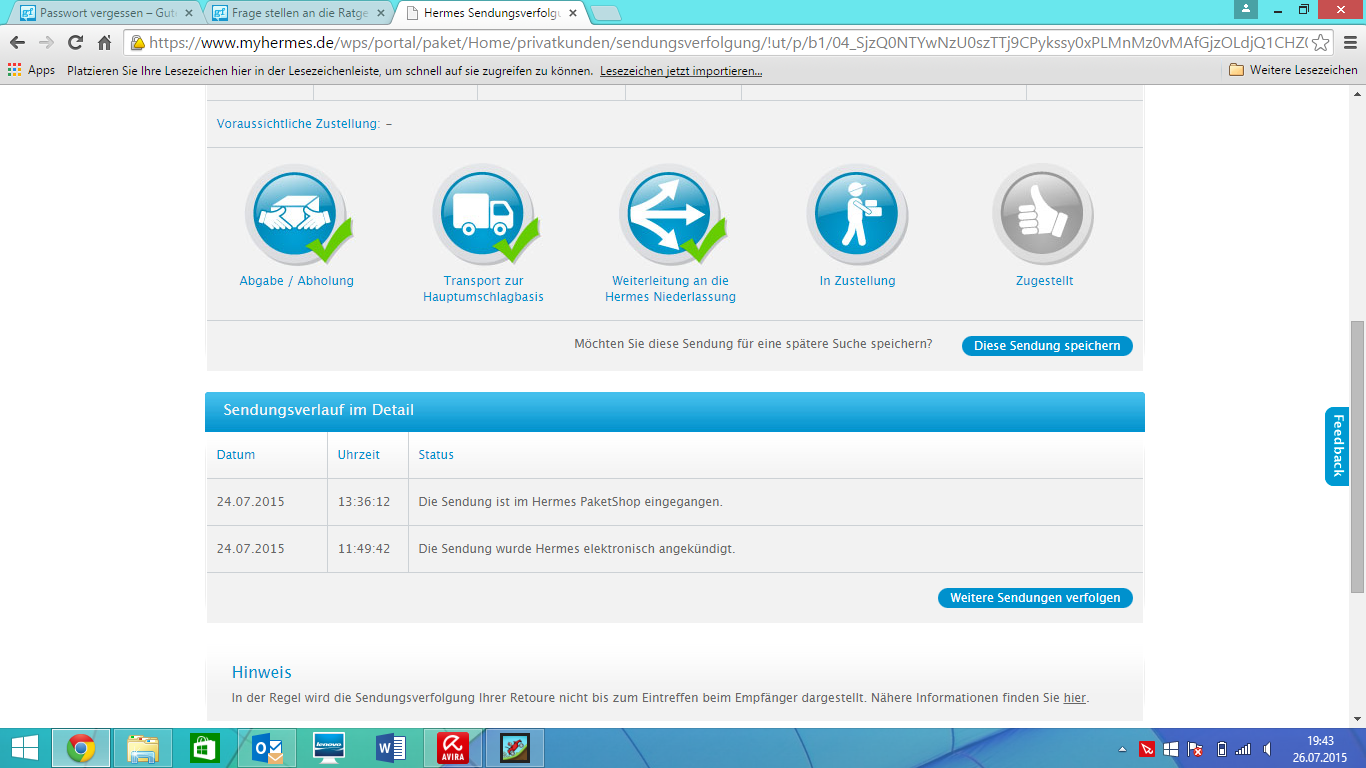Viewport: 1366px width, 768px height.
Task: Expand the Weitere Lesezeichen bookmarks folder
Action: point(1292,70)
